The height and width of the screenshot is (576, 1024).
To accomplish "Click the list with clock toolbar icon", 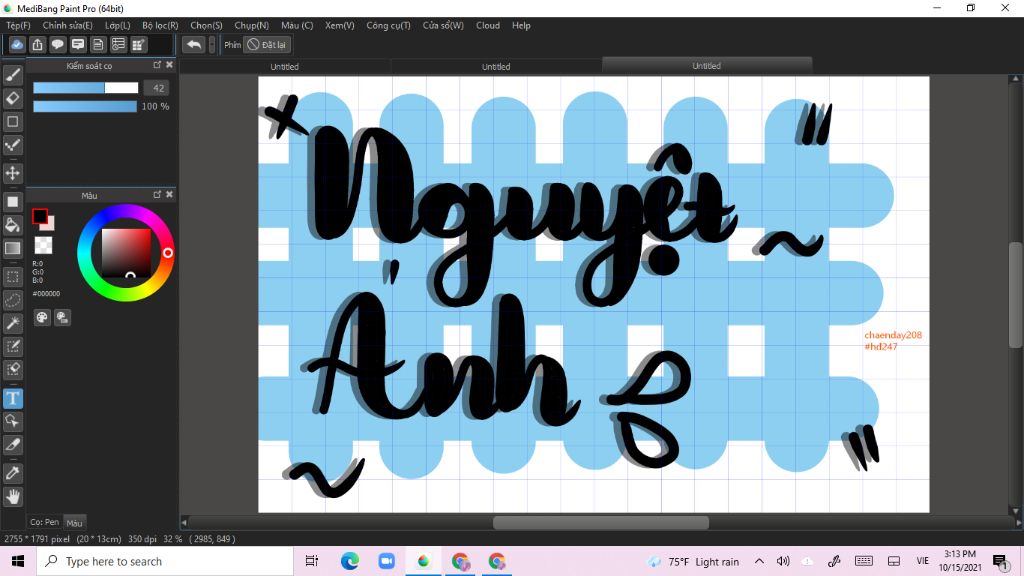I will [118, 44].
